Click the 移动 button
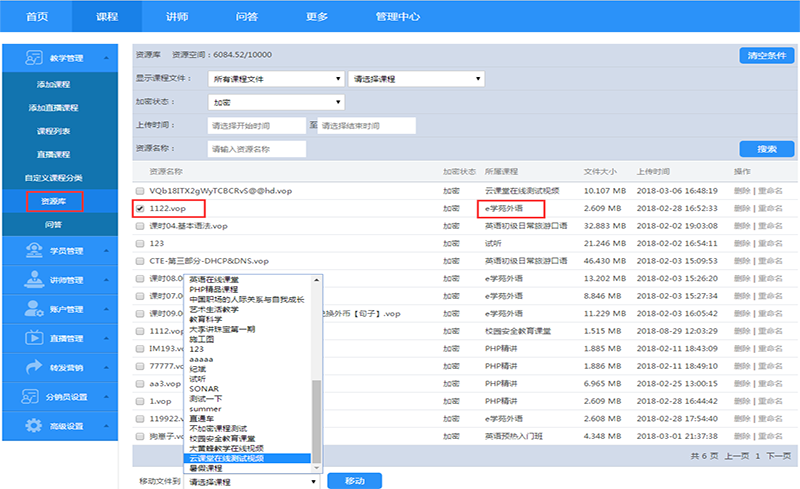800x489 pixels. tap(355, 481)
